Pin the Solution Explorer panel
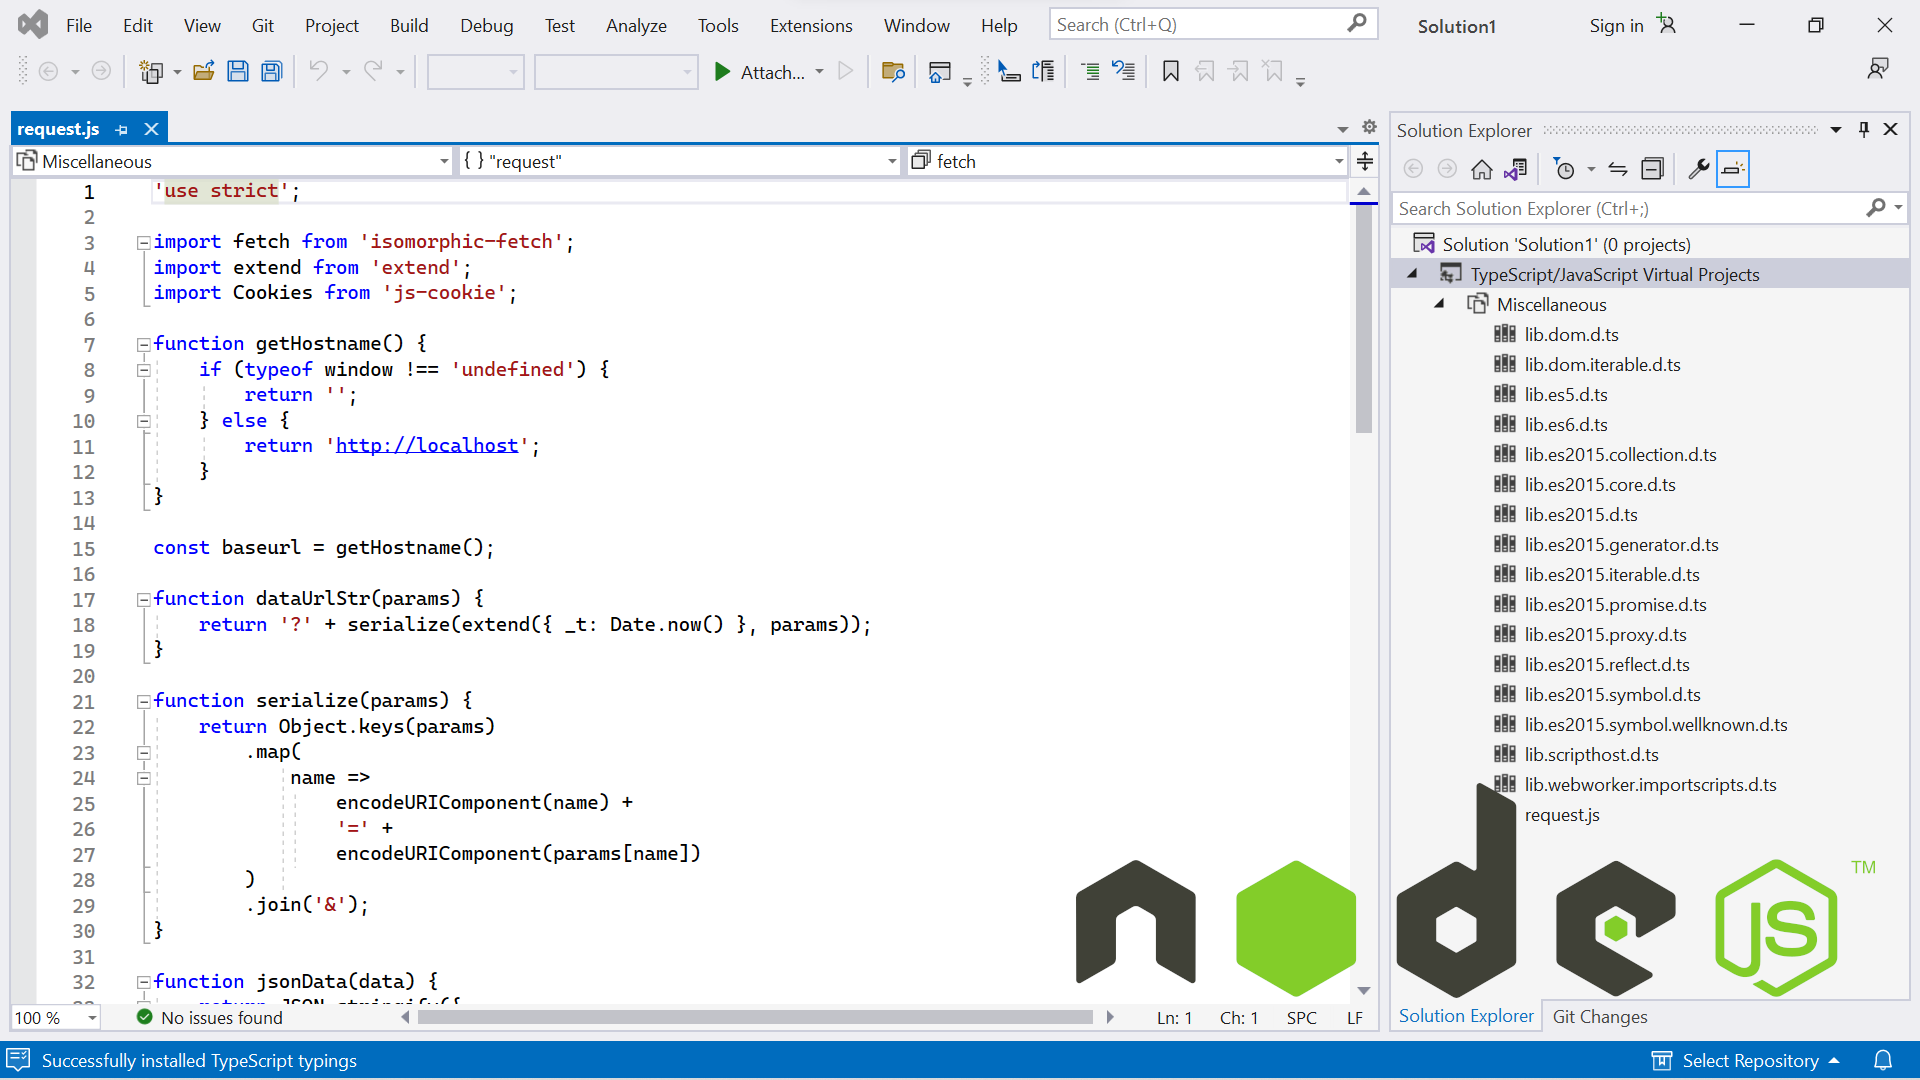The image size is (1920, 1080). coord(1864,130)
